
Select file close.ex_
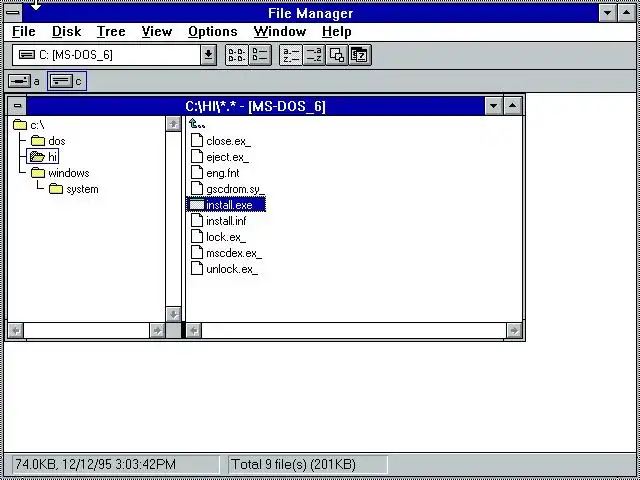point(221,141)
